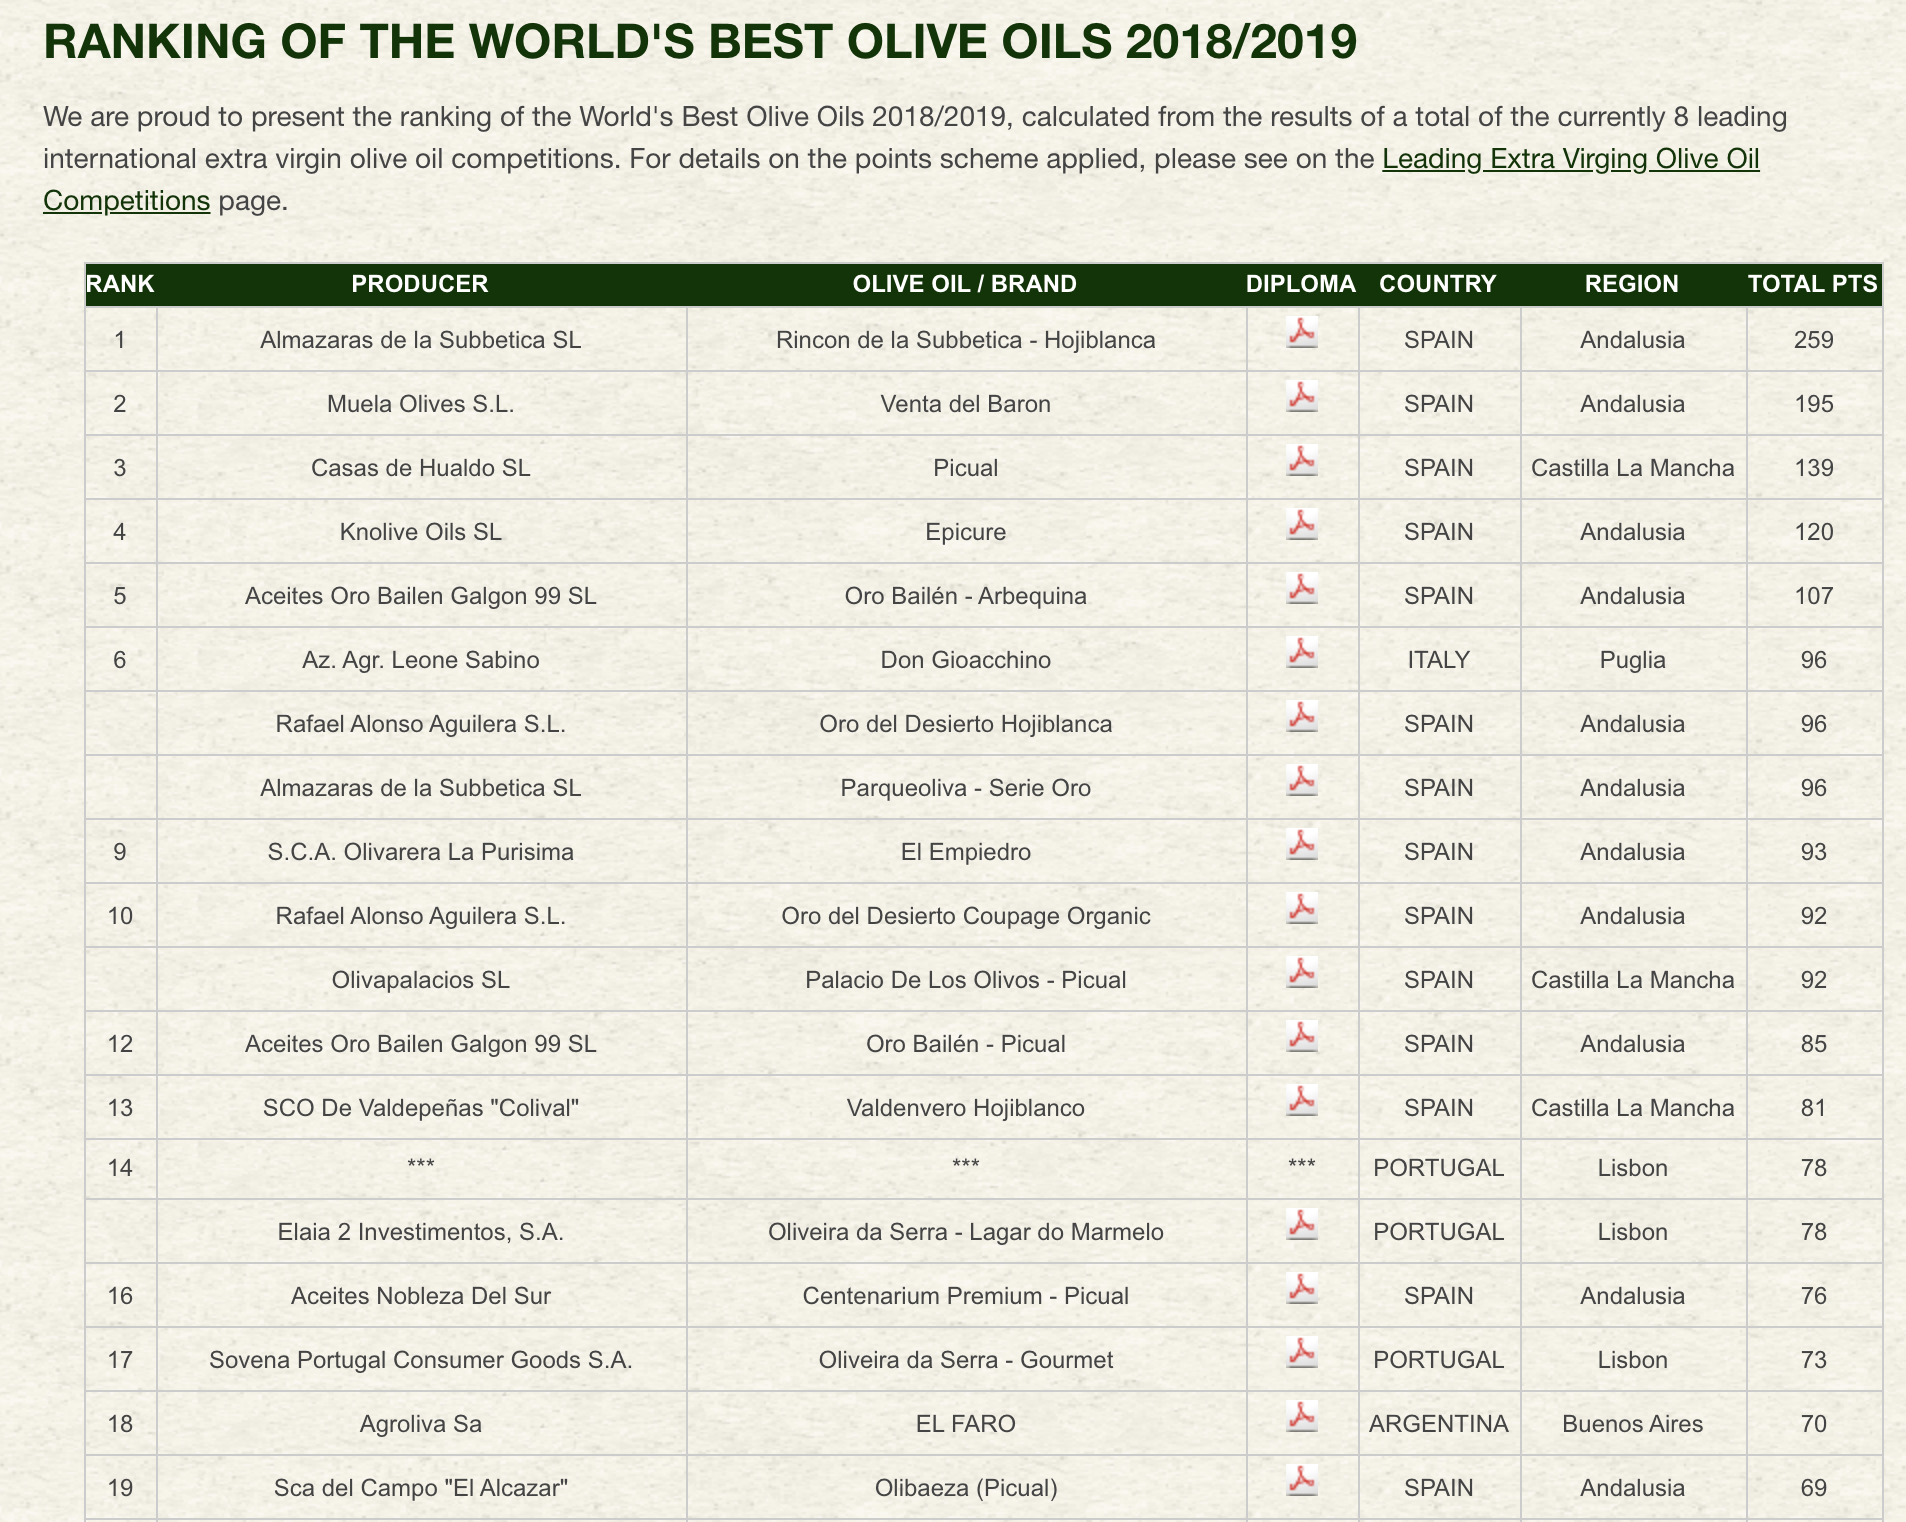The image size is (1906, 1522).
Task: Open PDF diploma in Casas de Hualdo row
Action: click(x=1302, y=460)
